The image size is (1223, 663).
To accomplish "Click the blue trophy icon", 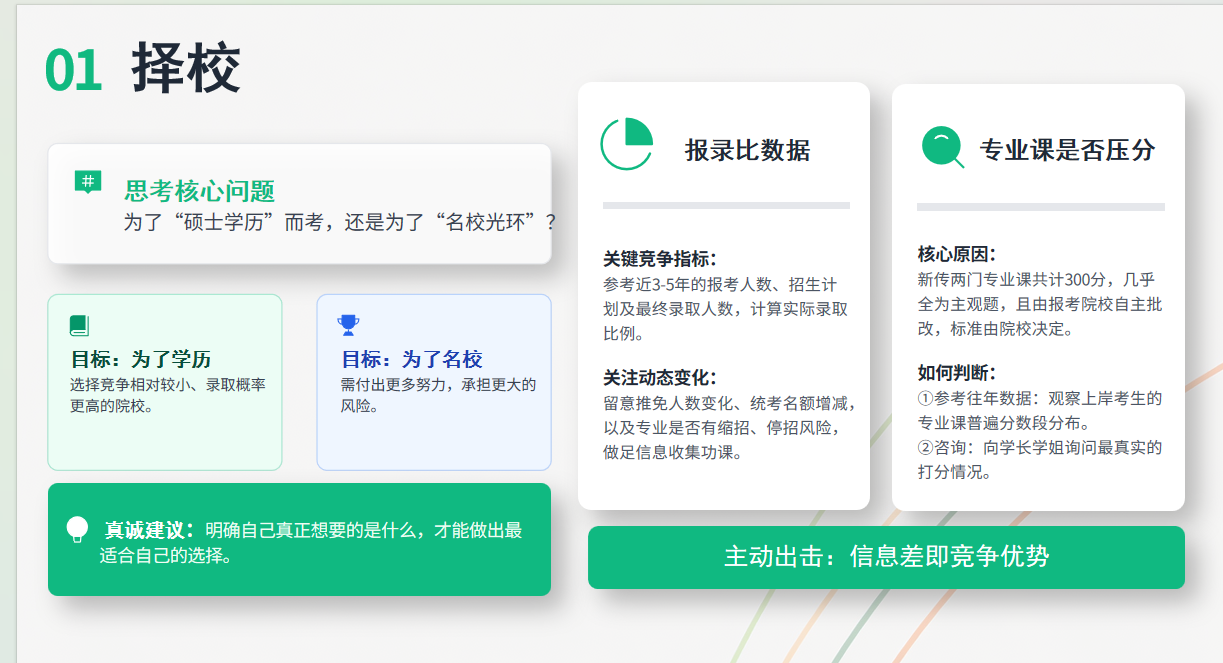I will 348,325.
